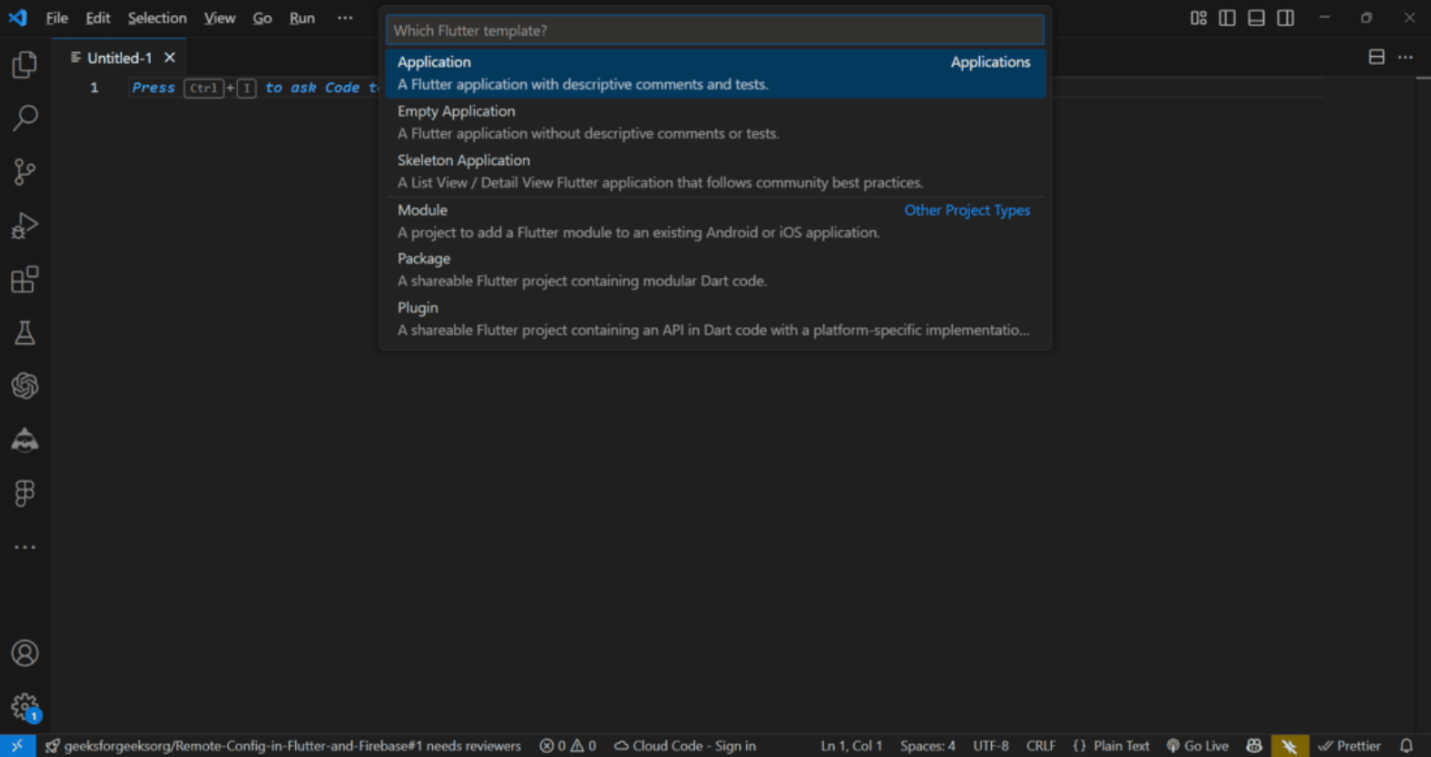Show additional views ellipsis in activity bar
1431x757 pixels.
pyautogui.click(x=25, y=547)
